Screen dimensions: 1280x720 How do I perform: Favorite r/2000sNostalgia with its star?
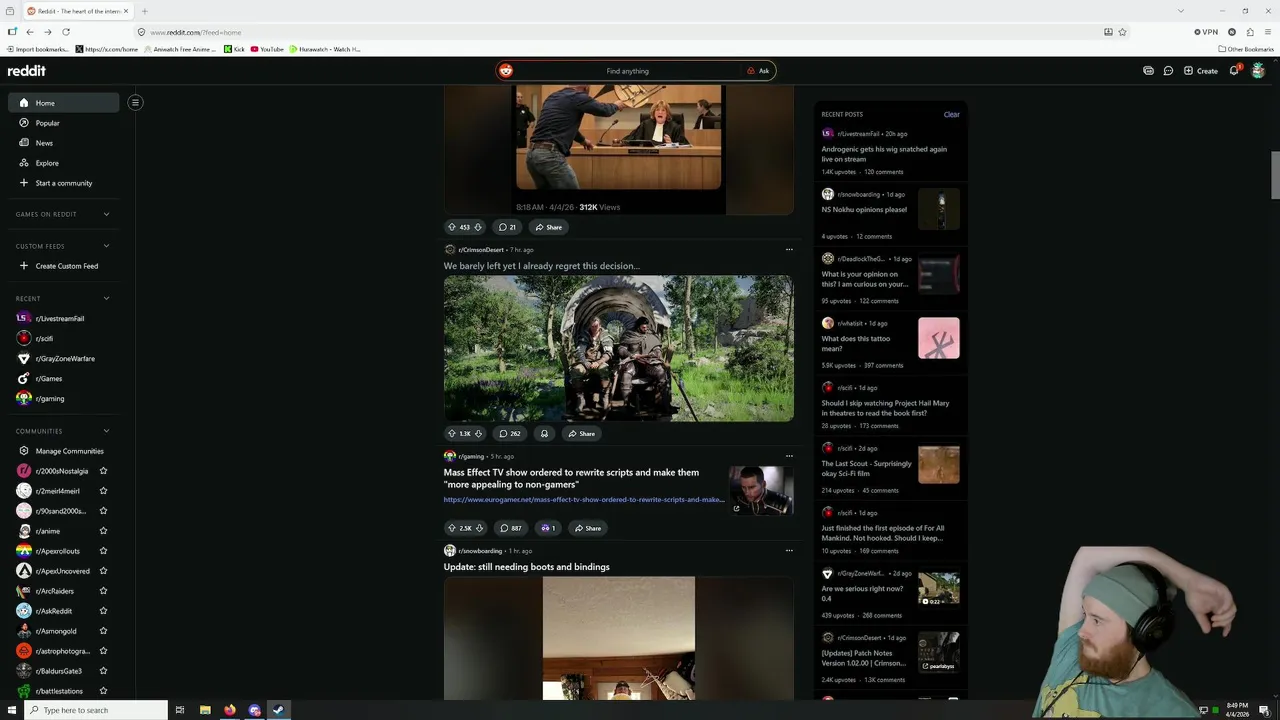[103, 471]
